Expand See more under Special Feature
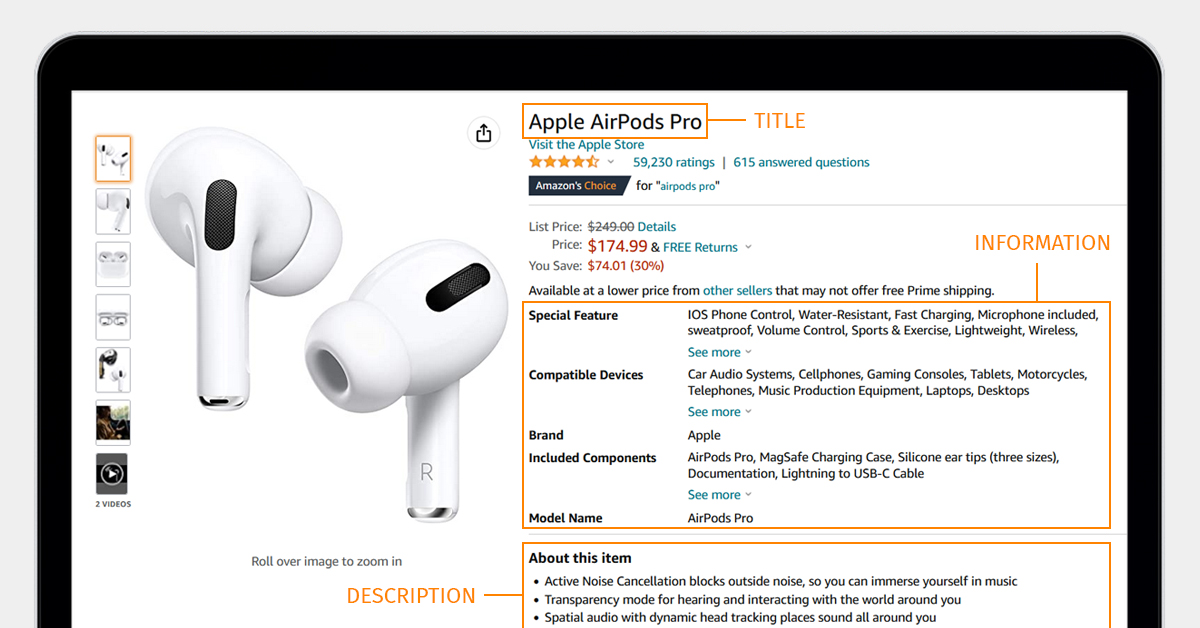 [720, 352]
